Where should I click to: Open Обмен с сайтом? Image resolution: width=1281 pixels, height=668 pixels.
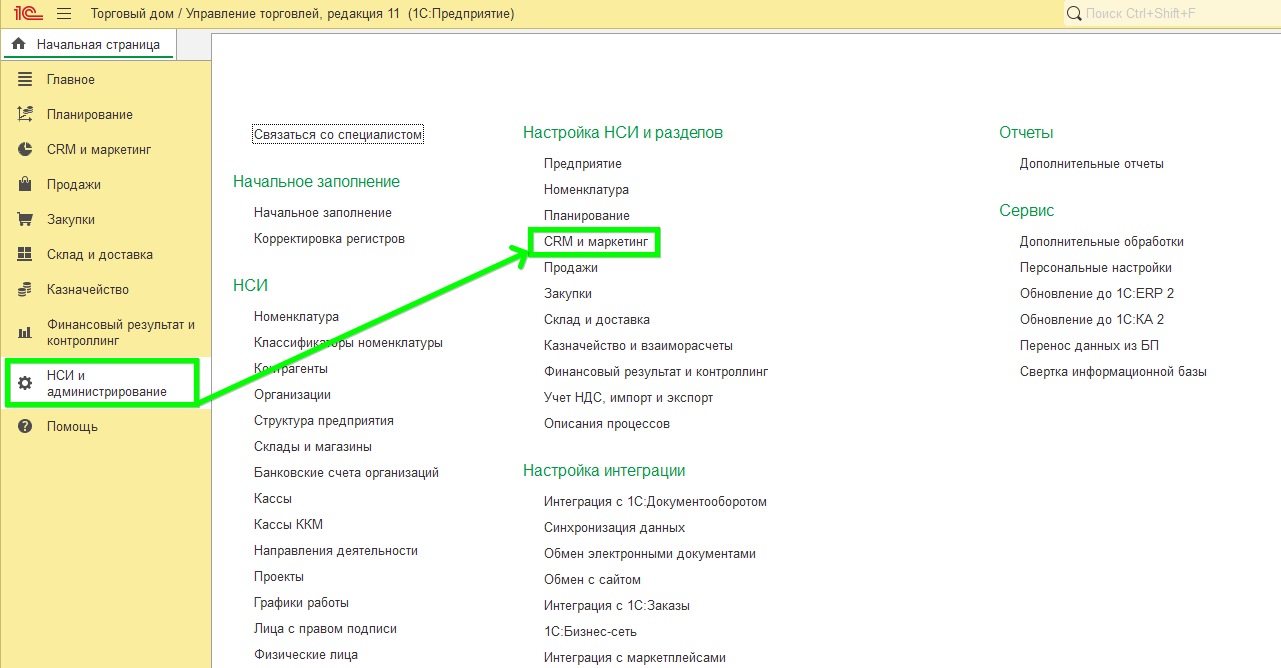click(592, 580)
